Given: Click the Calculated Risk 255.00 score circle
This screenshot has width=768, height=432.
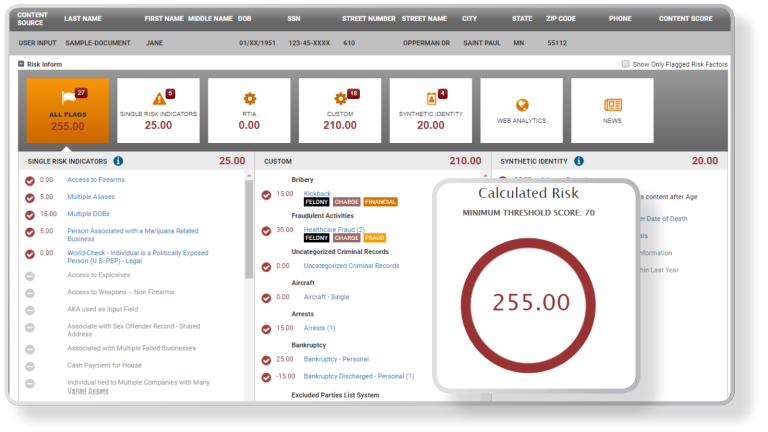Looking at the screenshot, I should [530, 301].
